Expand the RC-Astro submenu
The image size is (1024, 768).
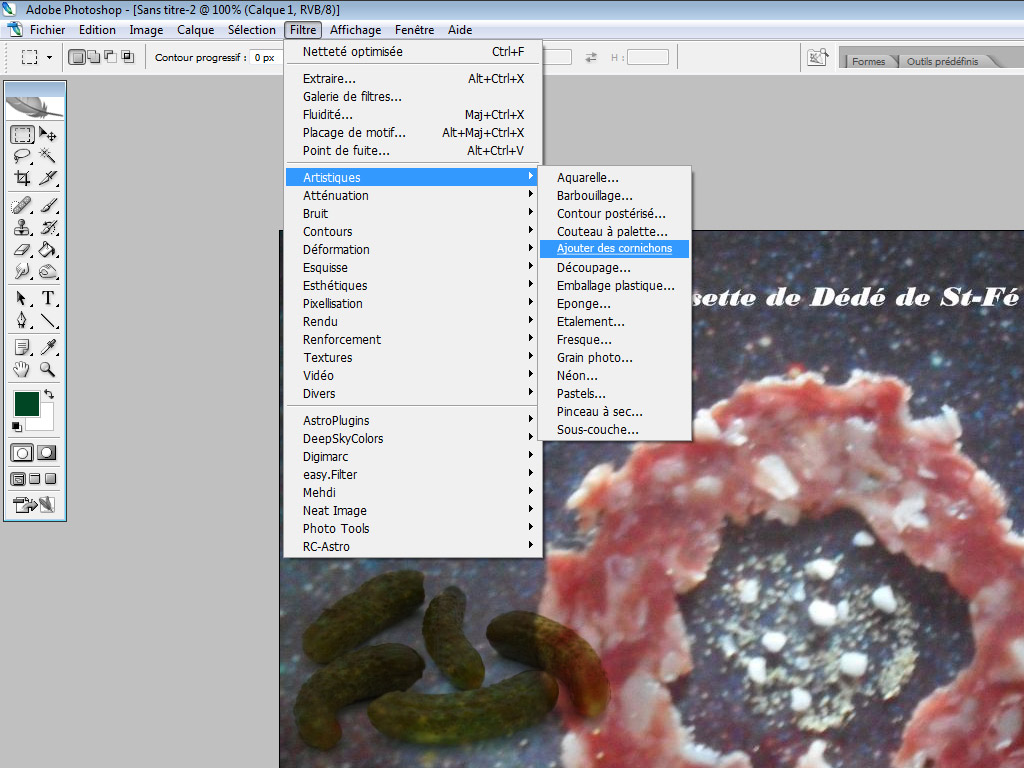pos(413,547)
